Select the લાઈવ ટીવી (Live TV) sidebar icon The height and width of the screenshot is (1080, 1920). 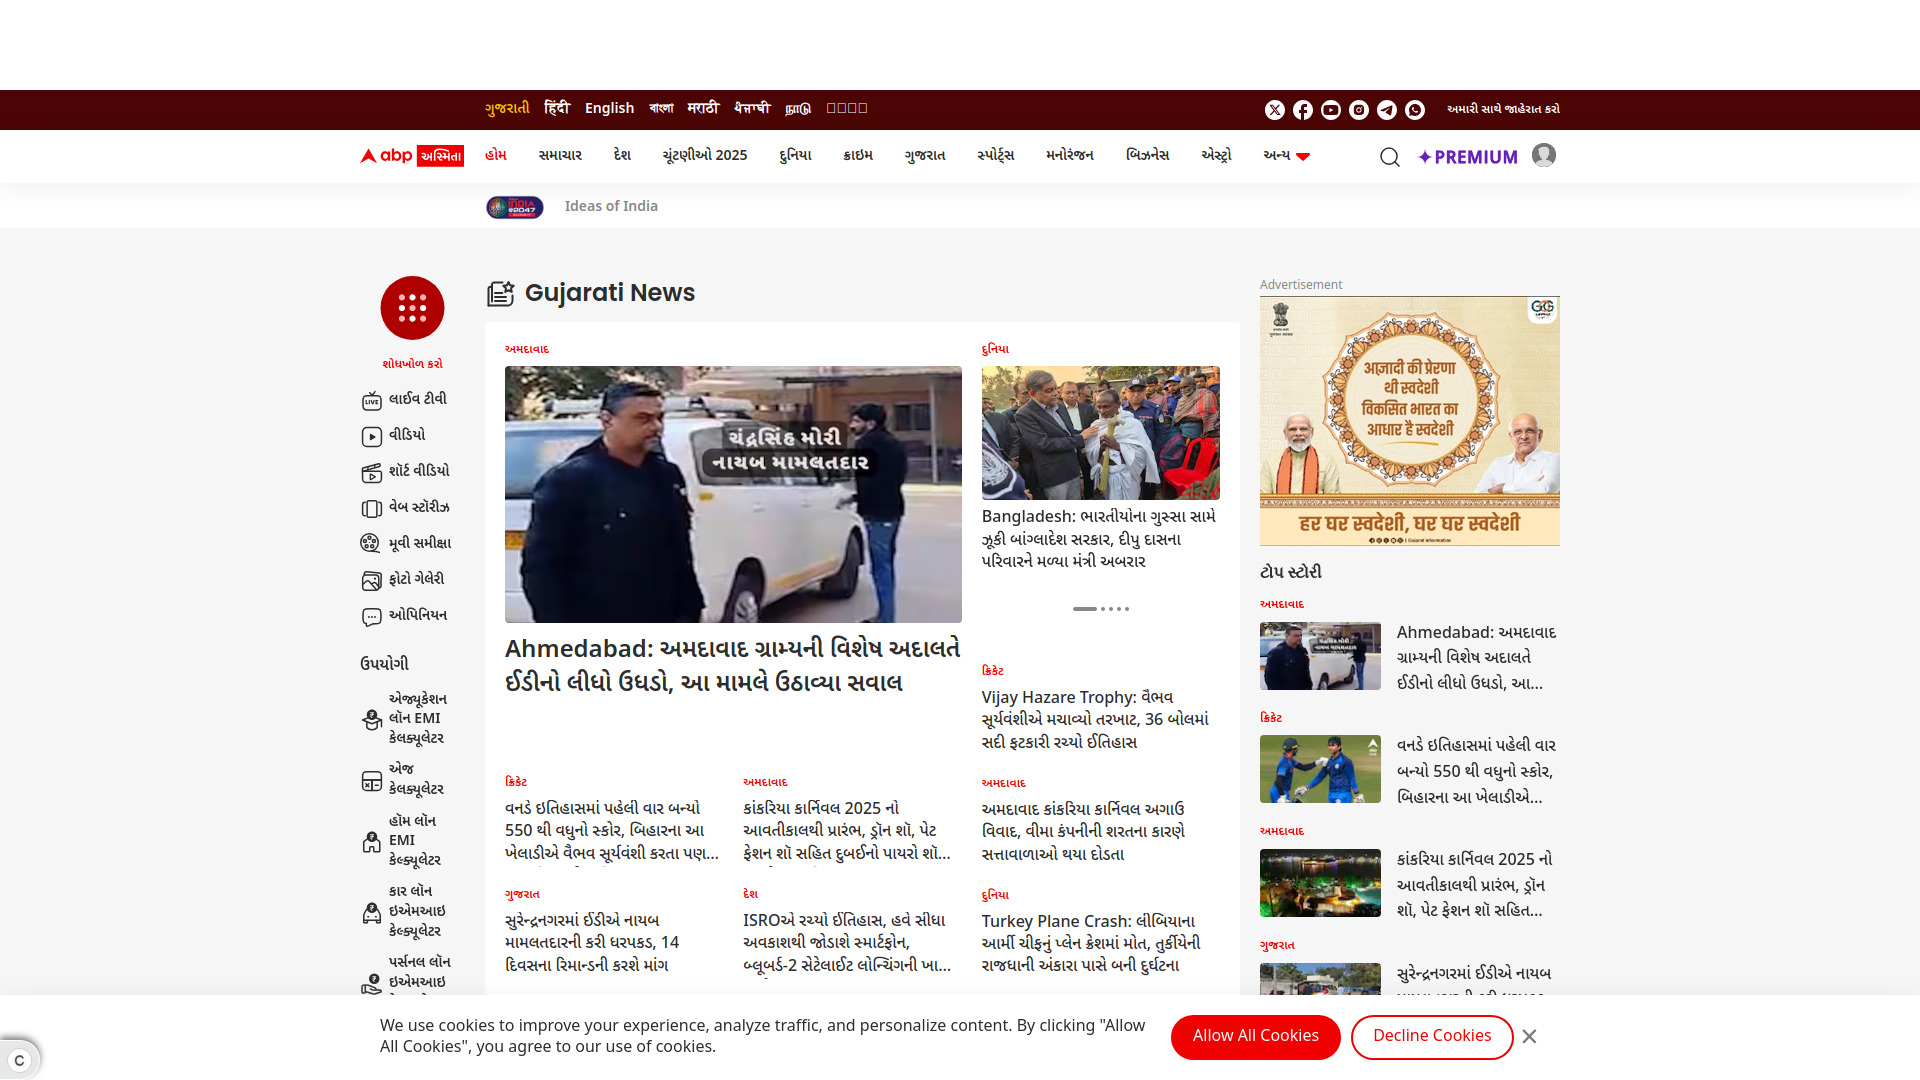click(x=372, y=400)
